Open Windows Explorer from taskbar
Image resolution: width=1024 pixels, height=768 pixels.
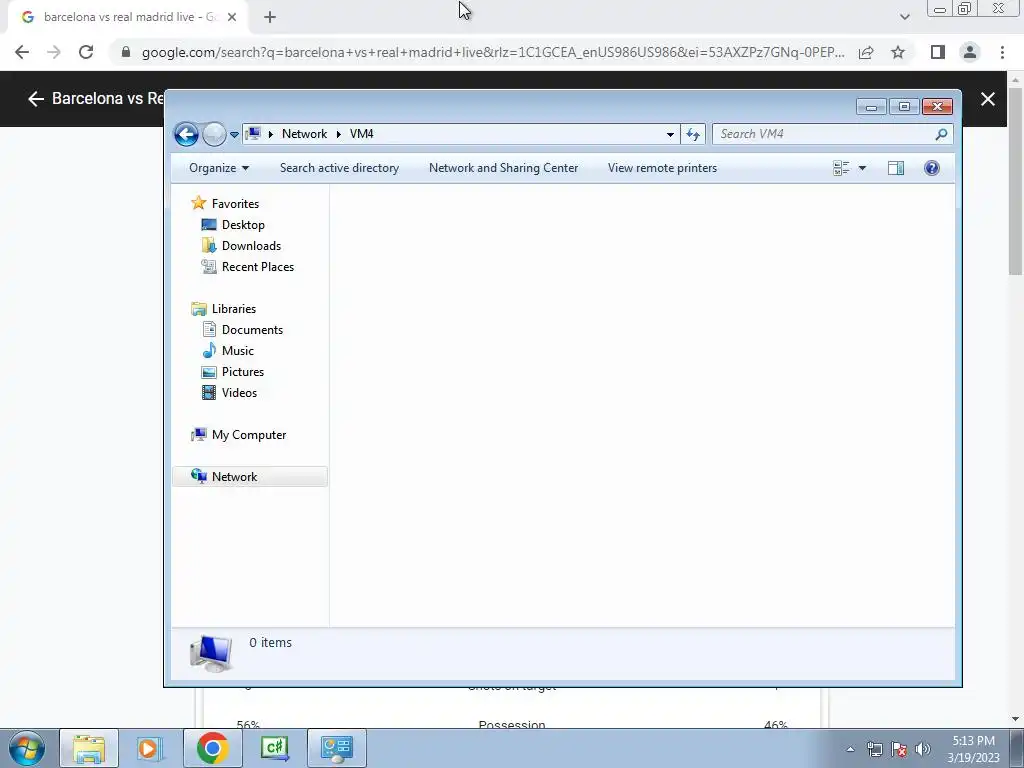tap(89, 748)
